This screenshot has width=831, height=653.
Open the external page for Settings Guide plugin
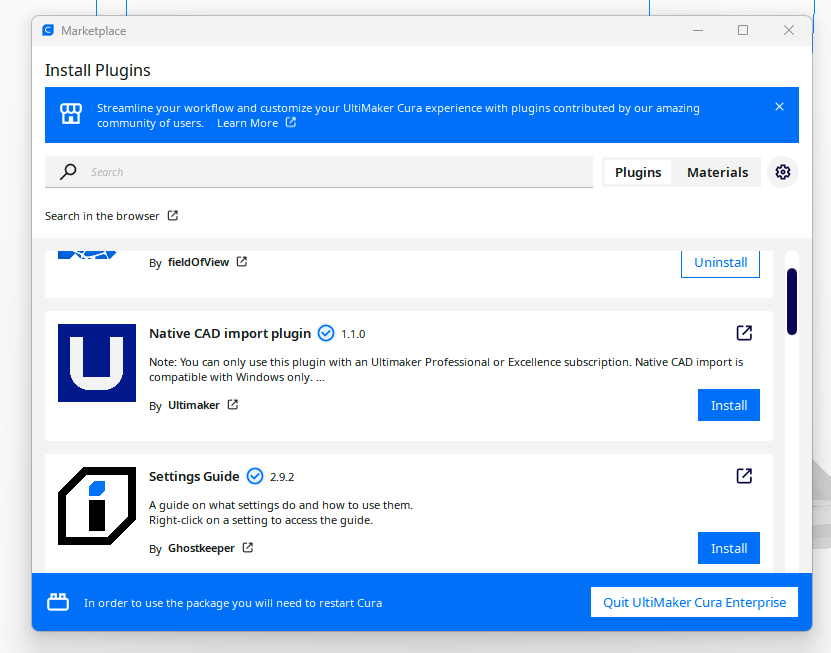744,476
